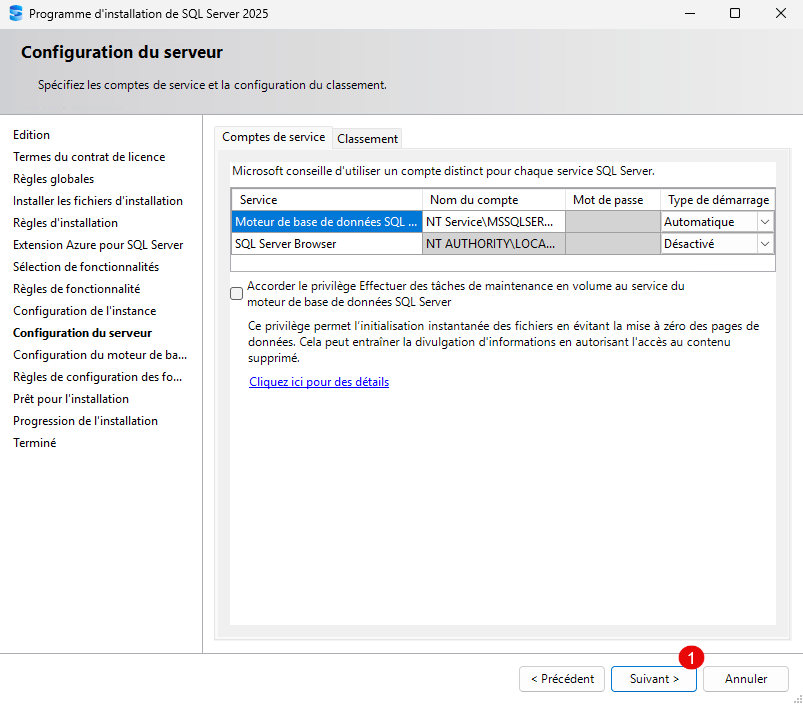This screenshot has height=704, width=803.
Task: Select Extension Azure pour SQL Server step
Action: pyautogui.click(x=98, y=245)
